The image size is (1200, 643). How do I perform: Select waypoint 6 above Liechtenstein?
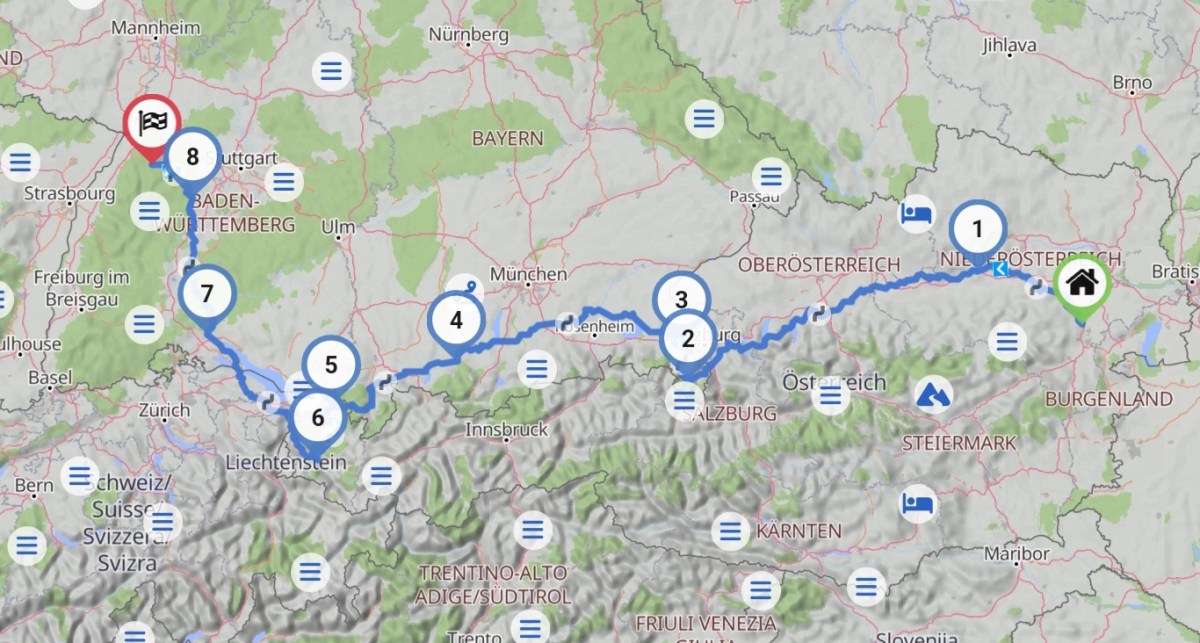coord(317,417)
